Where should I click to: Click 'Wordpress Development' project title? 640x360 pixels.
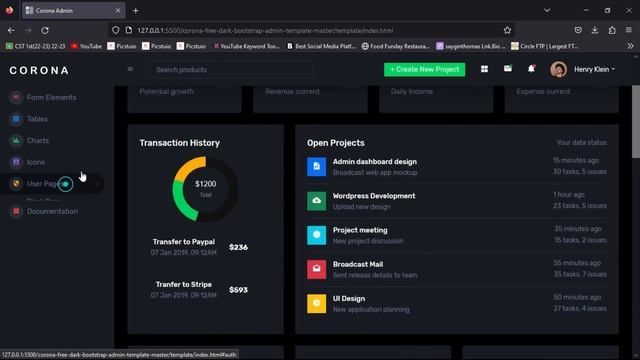pyautogui.click(x=374, y=196)
